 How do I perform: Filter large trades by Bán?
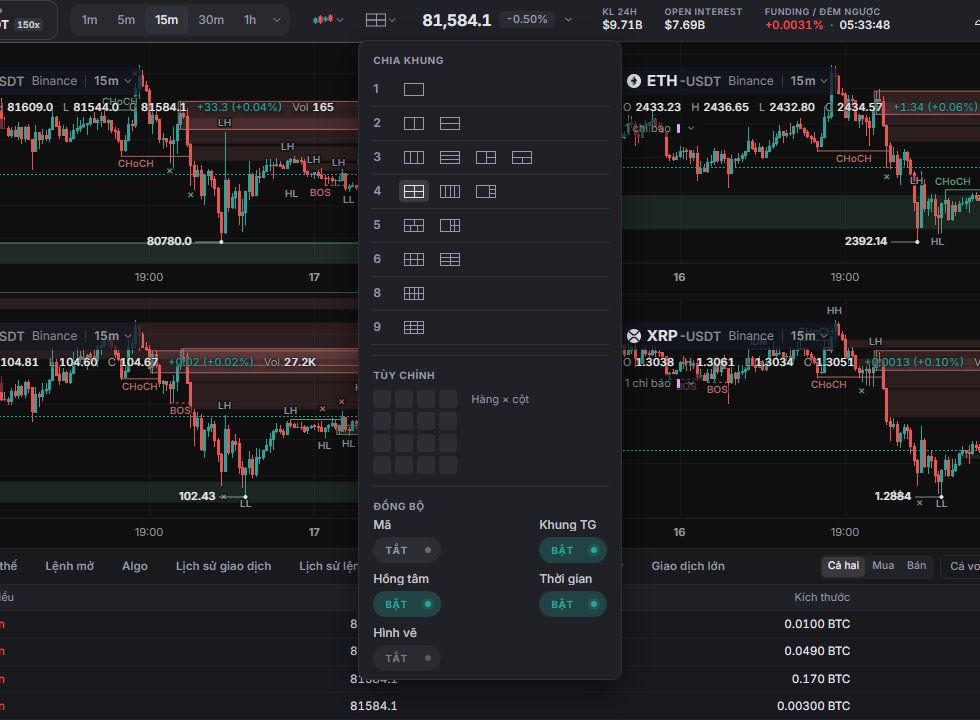916,566
